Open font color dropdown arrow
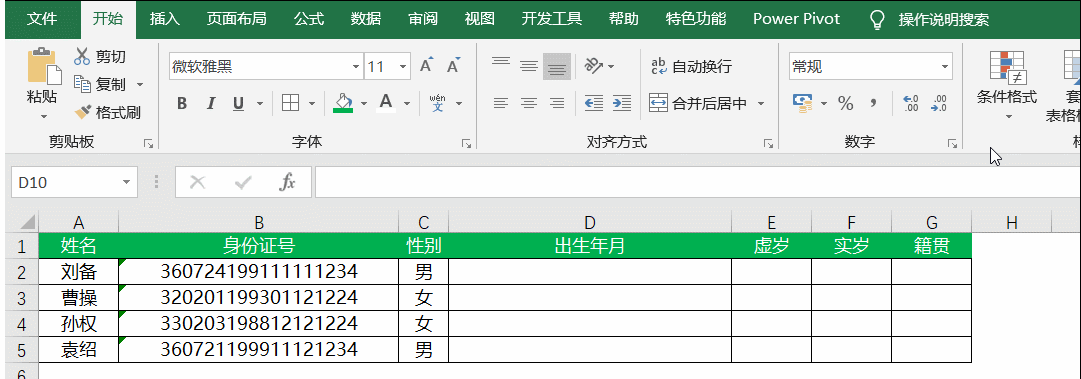Image resolution: width=1081 pixels, height=379 pixels. 407,104
